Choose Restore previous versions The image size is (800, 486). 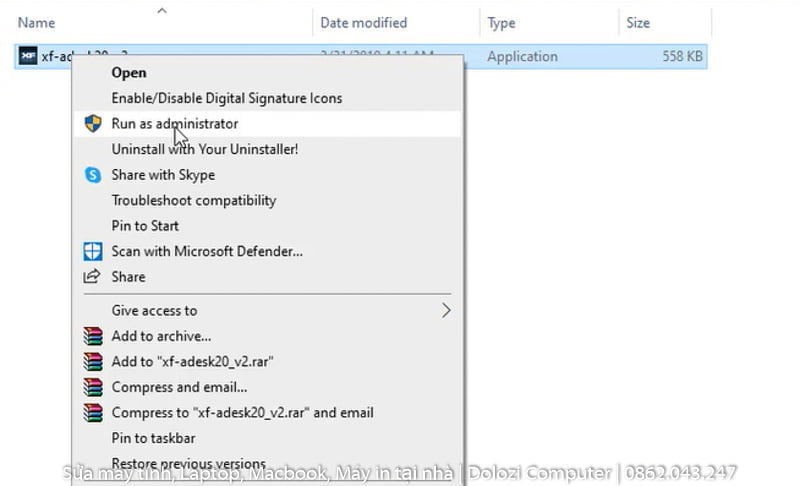coord(188,464)
